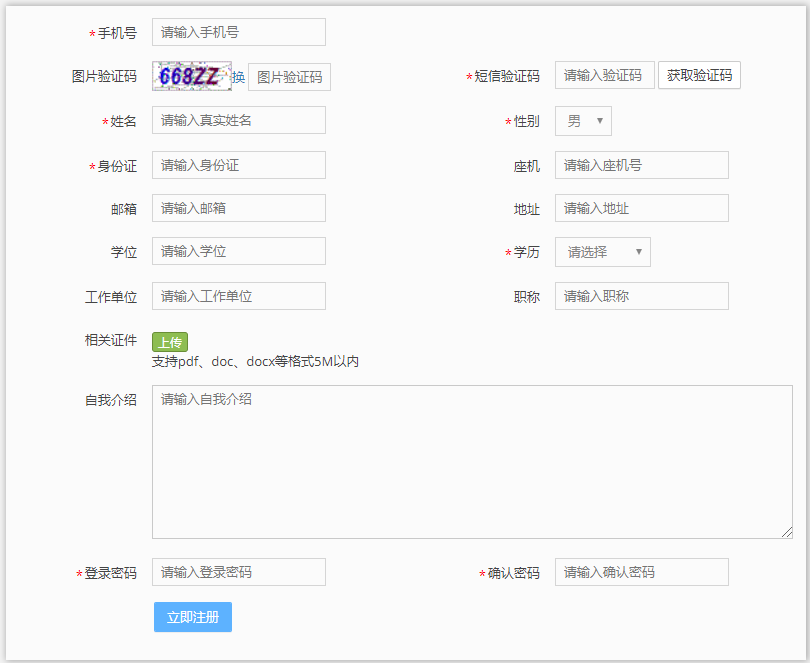Focus the 学位 degree input field

pos(239,251)
